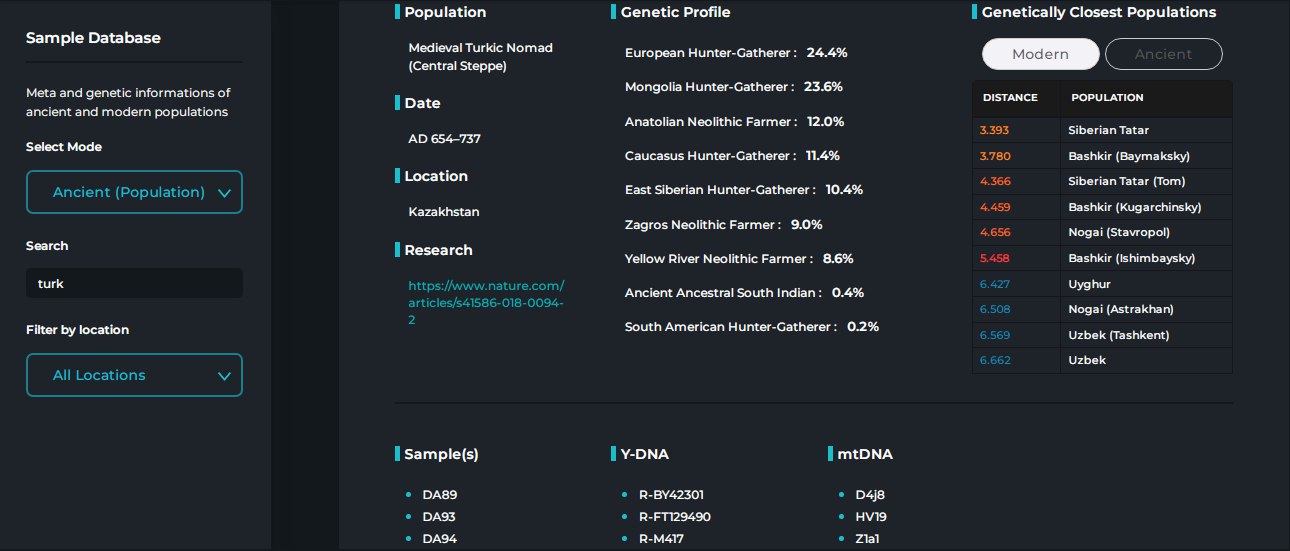Open the Select Mode dropdown
The image size is (1290, 551).
(x=134, y=192)
